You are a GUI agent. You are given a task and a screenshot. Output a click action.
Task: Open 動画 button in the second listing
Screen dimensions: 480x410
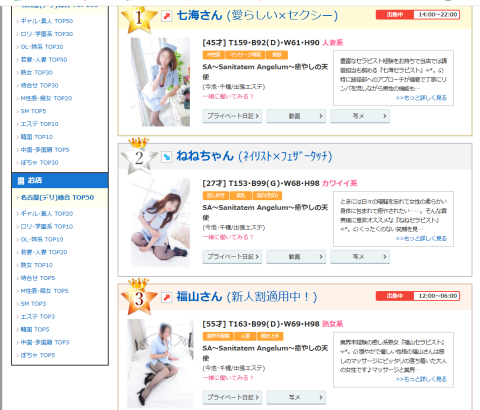coord(296,257)
